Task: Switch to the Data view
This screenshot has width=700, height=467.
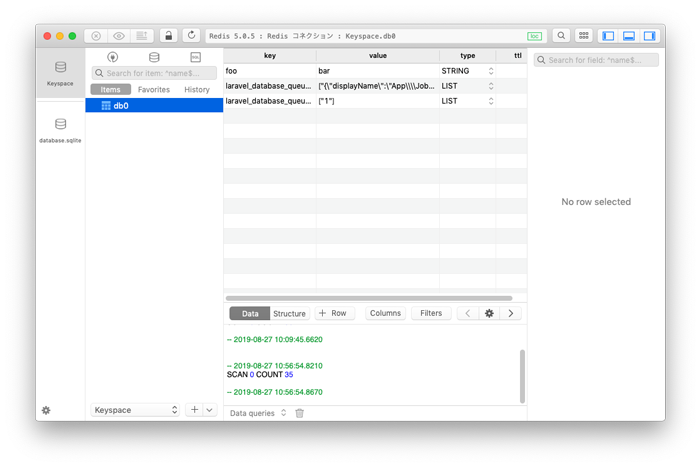Action: click(250, 313)
